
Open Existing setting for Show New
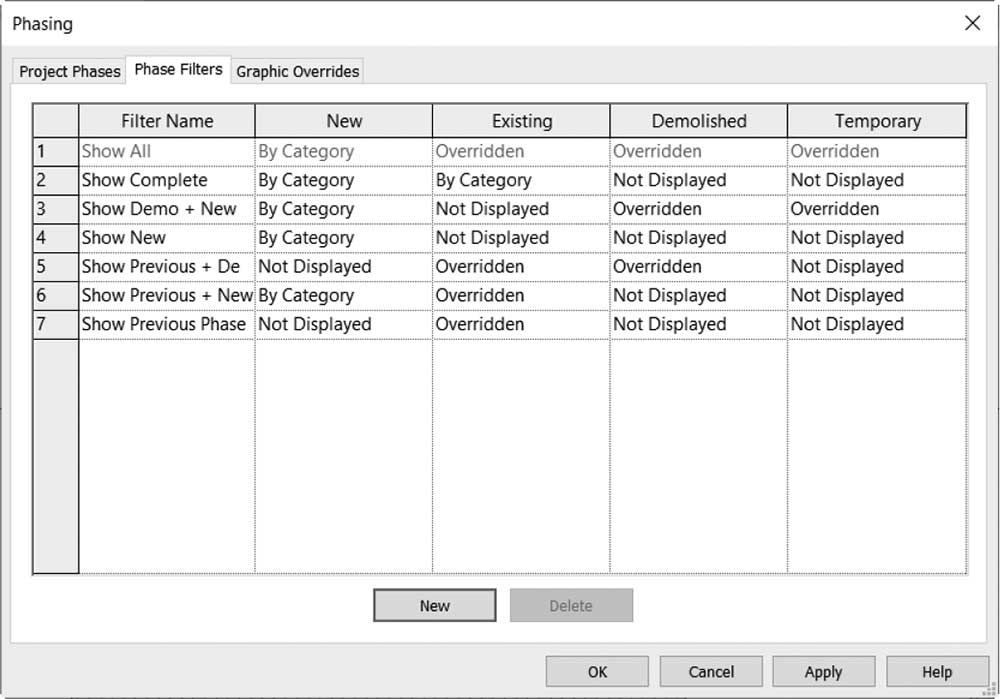pos(522,238)
